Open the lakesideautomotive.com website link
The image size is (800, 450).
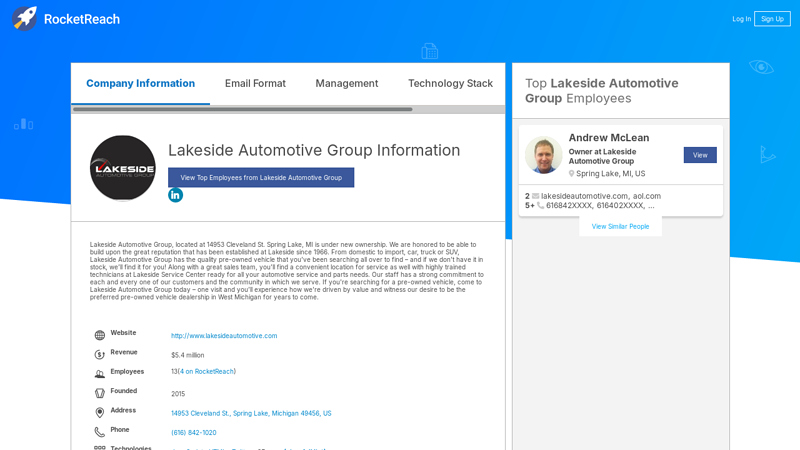click(224, 336)
